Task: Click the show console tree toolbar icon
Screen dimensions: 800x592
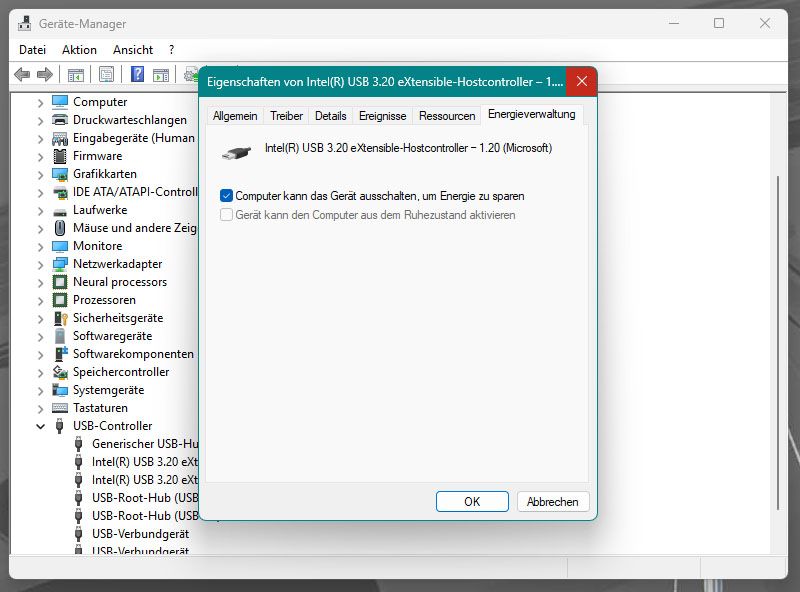Action: [x=76, y=75]
